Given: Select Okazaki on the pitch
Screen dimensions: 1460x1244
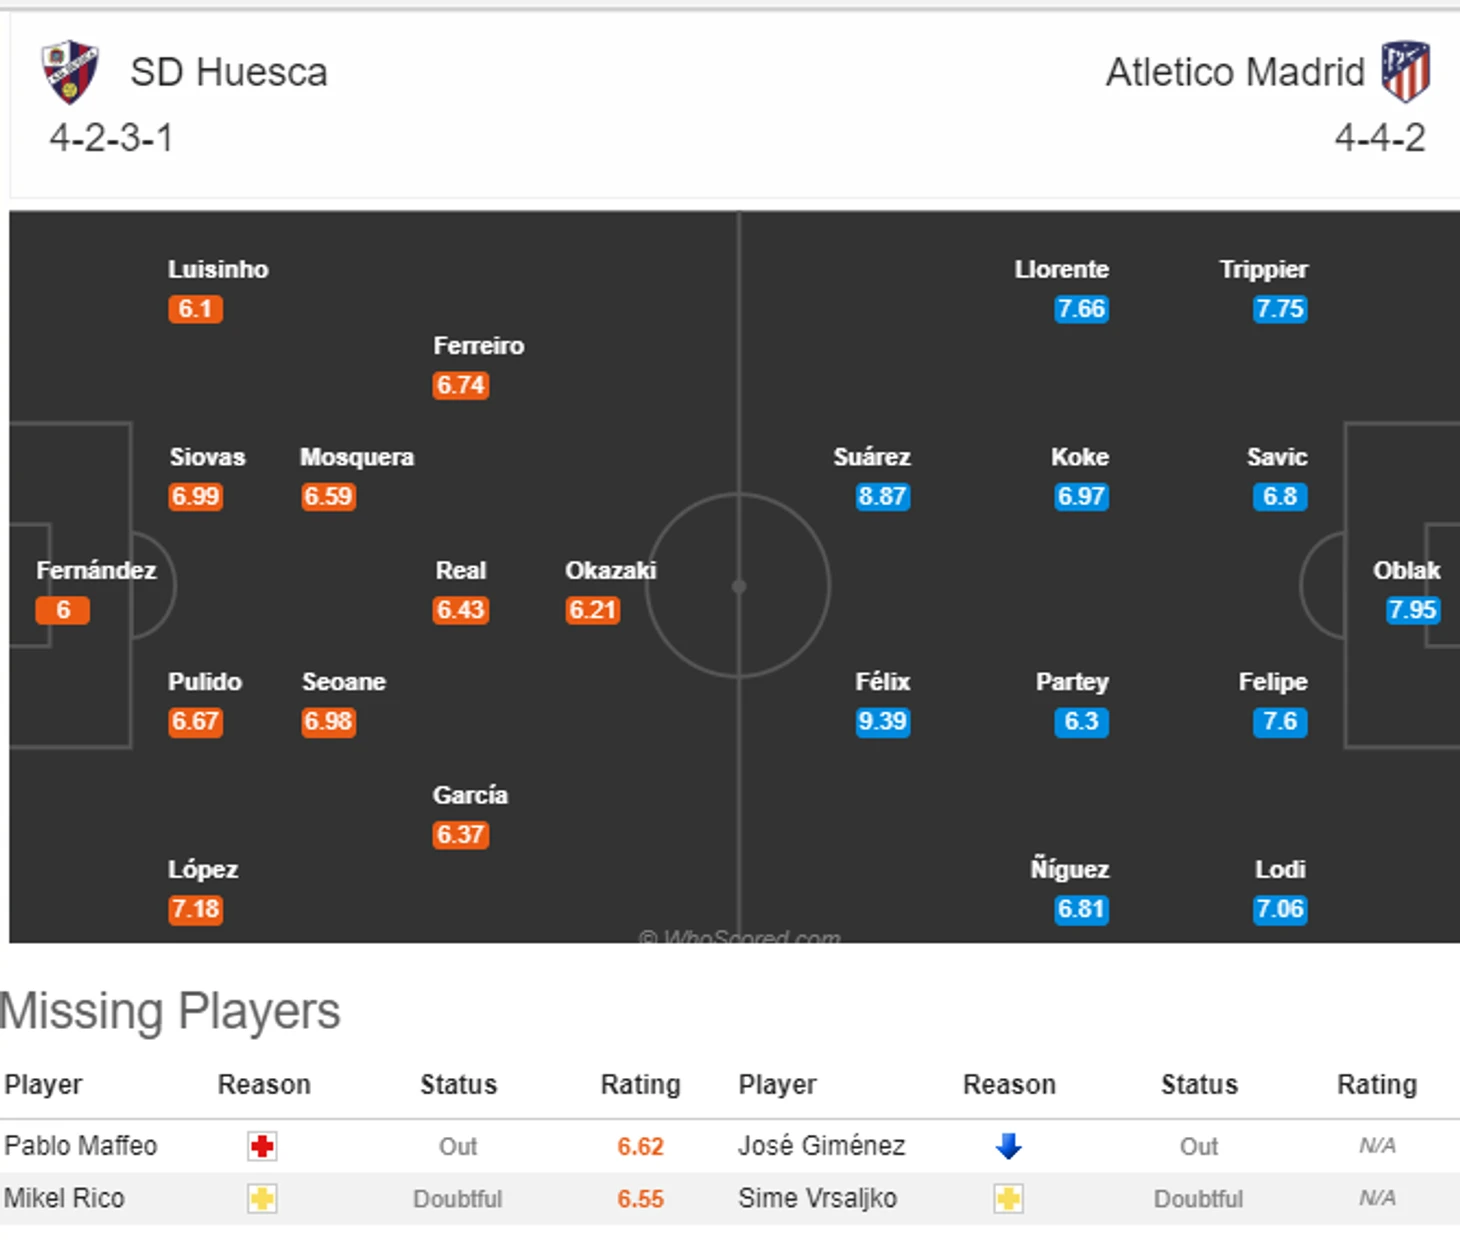Looking at the screenshot, I should pos(610,571).
